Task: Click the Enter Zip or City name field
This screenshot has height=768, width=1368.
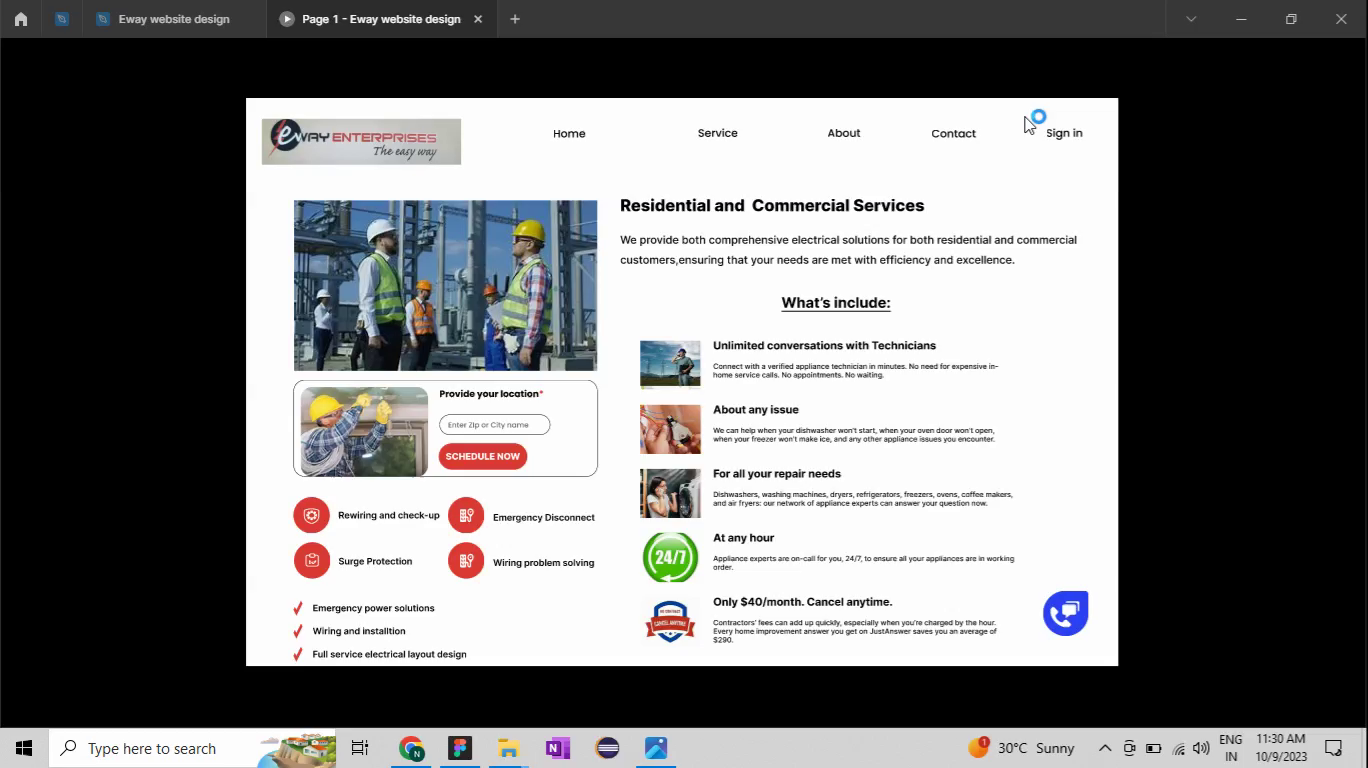Action: 494,425
